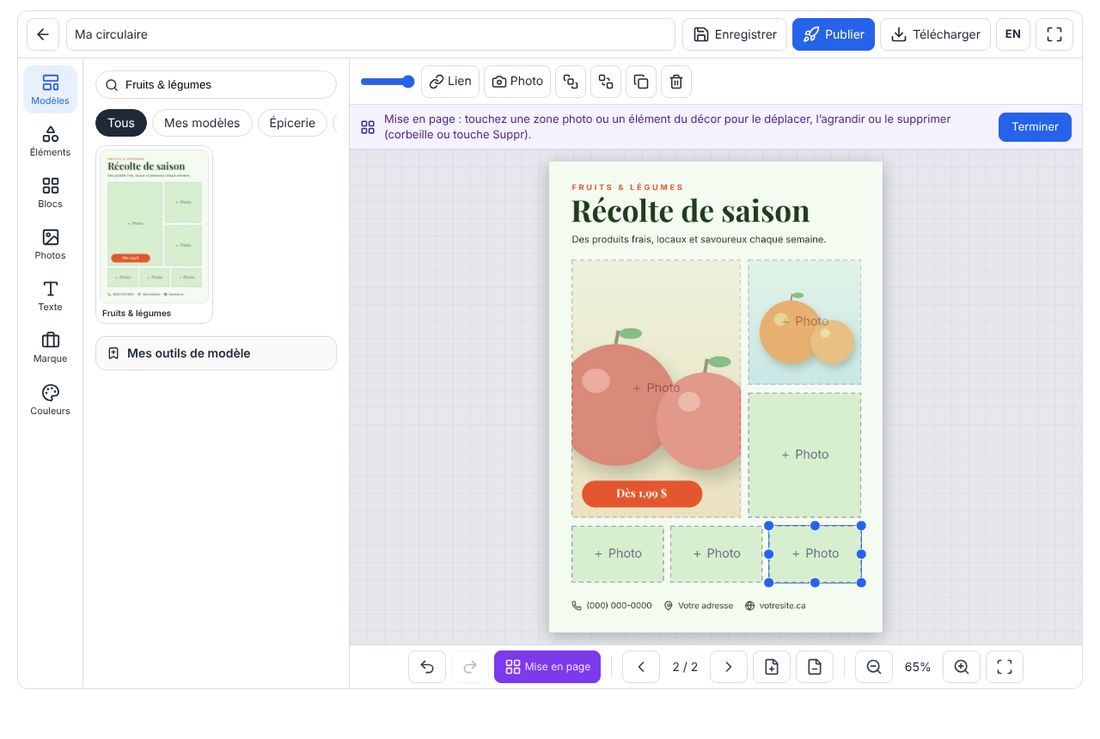Enter fullscreen from the top bar
Screen dimensions: 1100x739
coord(1054,34)
